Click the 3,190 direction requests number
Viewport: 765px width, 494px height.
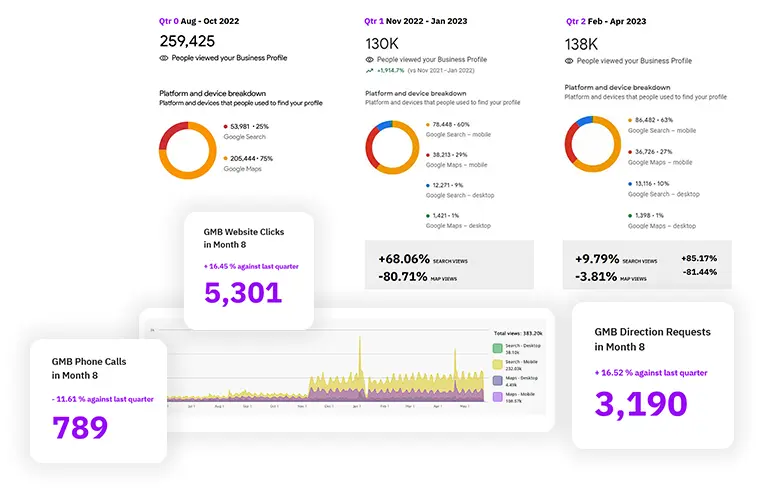[641, 404]
